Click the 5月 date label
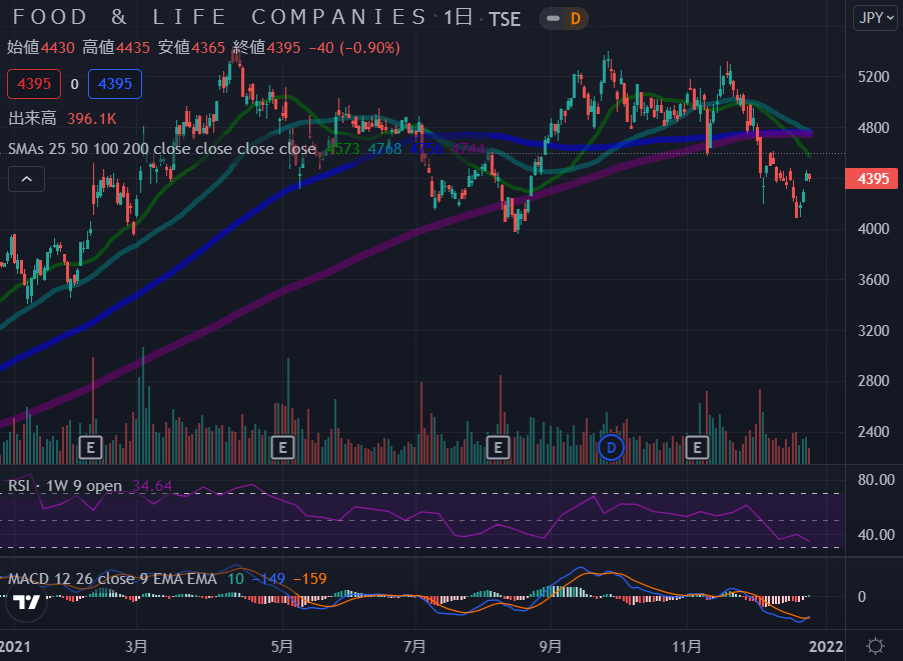Screen dimensions: 903x661 coord(282,647)
